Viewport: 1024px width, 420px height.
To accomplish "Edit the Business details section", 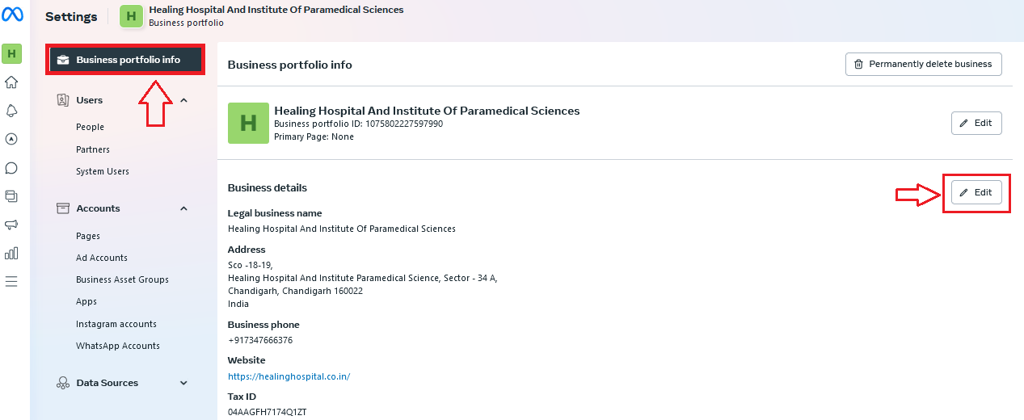I will [976, 193].
